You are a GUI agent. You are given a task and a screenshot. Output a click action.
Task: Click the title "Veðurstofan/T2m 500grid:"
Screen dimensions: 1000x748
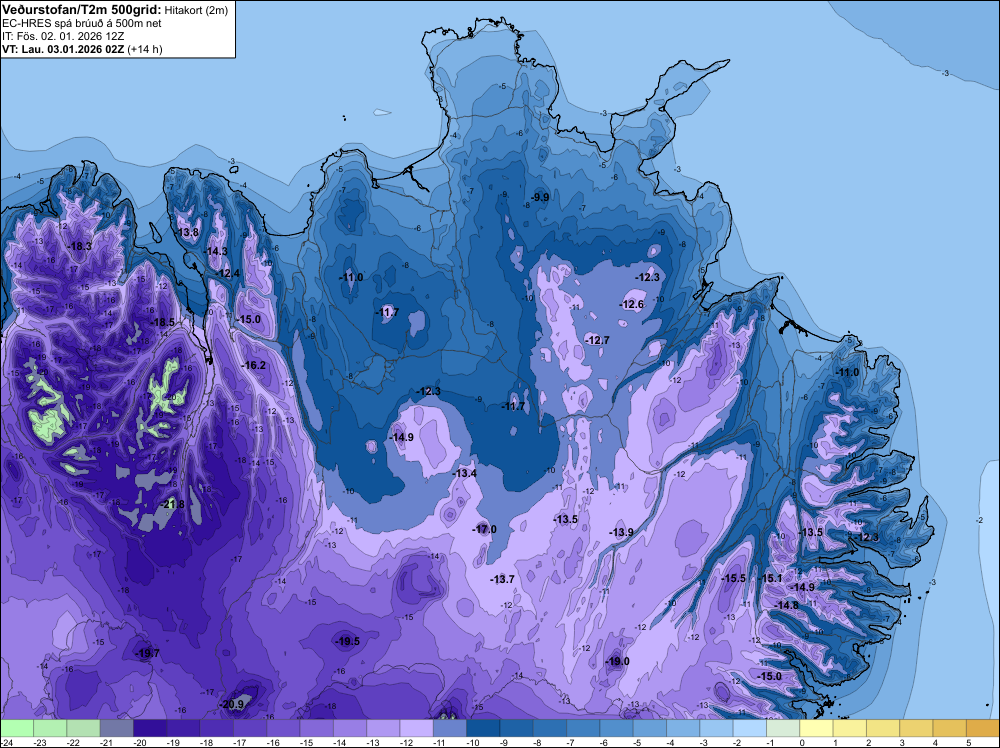click(82, 10)
